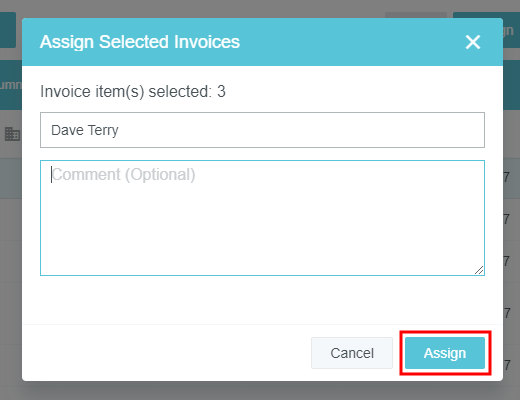Screen dimensions: 520x400
Task: Click inside the Comment (Optional) box
Action: pyautogui.click(x=262, y=218)
